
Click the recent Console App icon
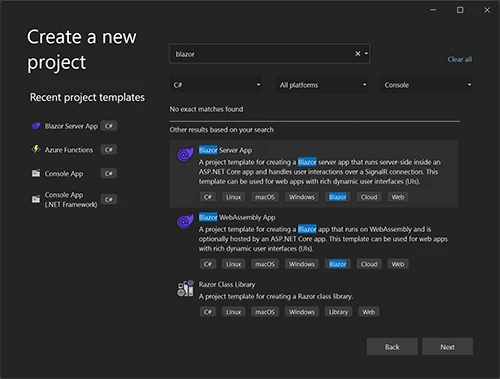[x=36, y=173]
